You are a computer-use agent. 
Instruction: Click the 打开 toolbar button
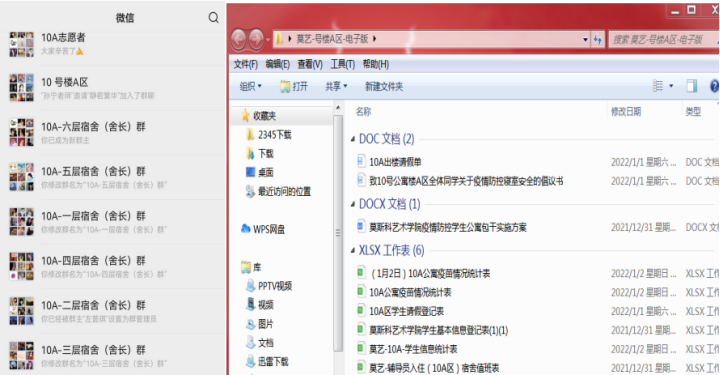pyautogui.click(x=294, y=86)
